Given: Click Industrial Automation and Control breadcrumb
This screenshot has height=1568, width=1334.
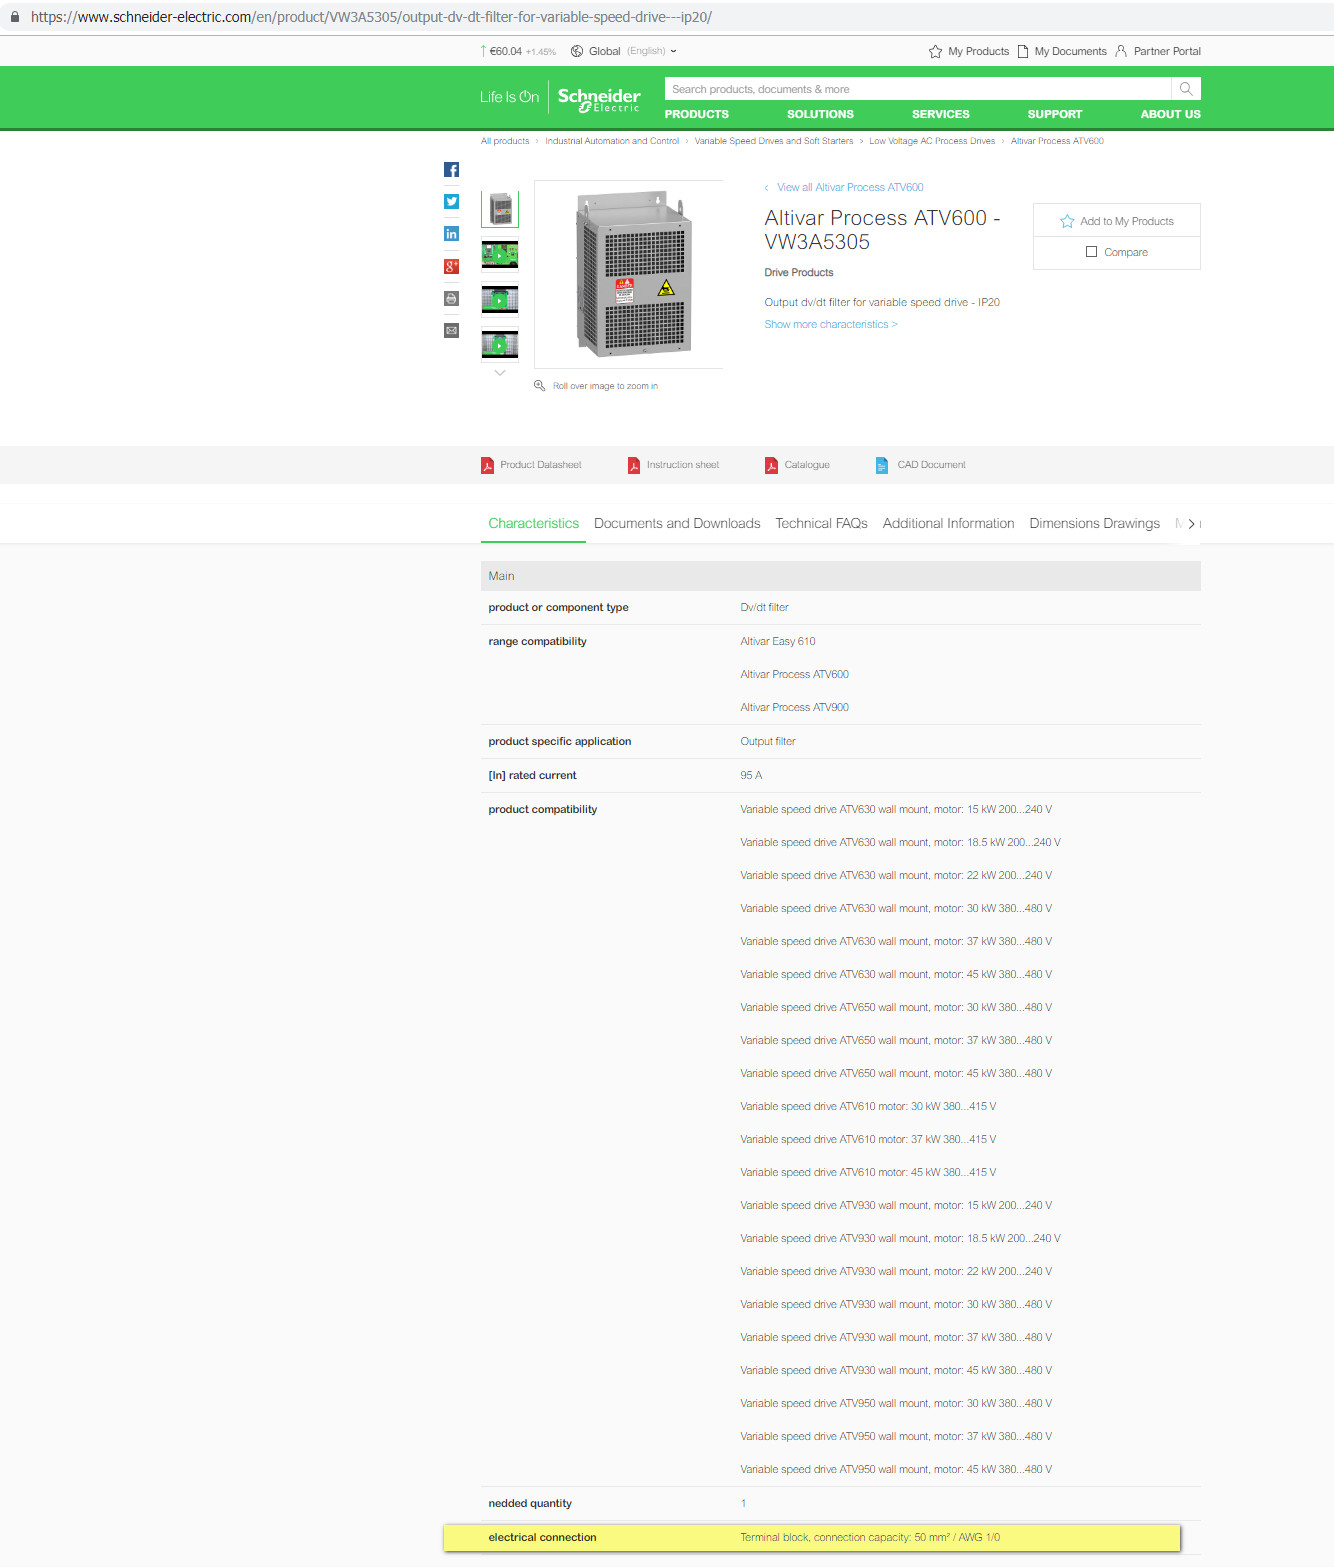Looking at the screenshot, I should point(612,141).
